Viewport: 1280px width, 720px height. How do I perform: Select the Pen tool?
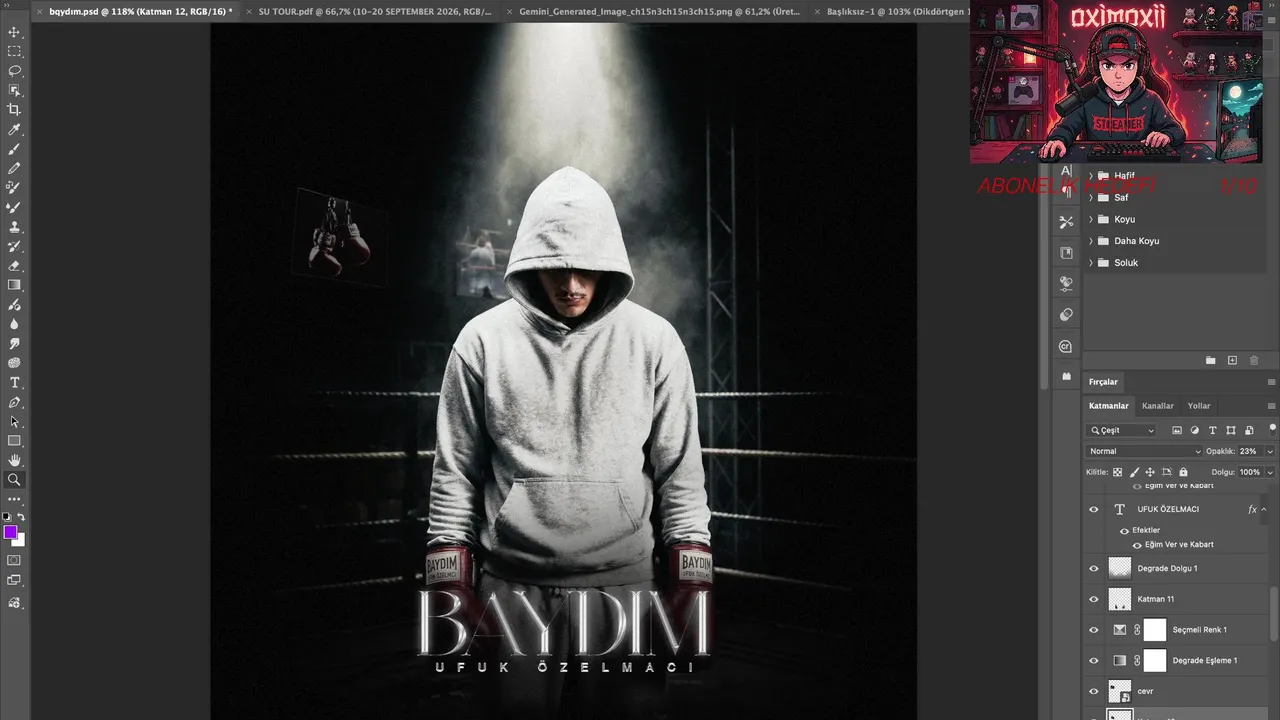click(x=14, y=402)
